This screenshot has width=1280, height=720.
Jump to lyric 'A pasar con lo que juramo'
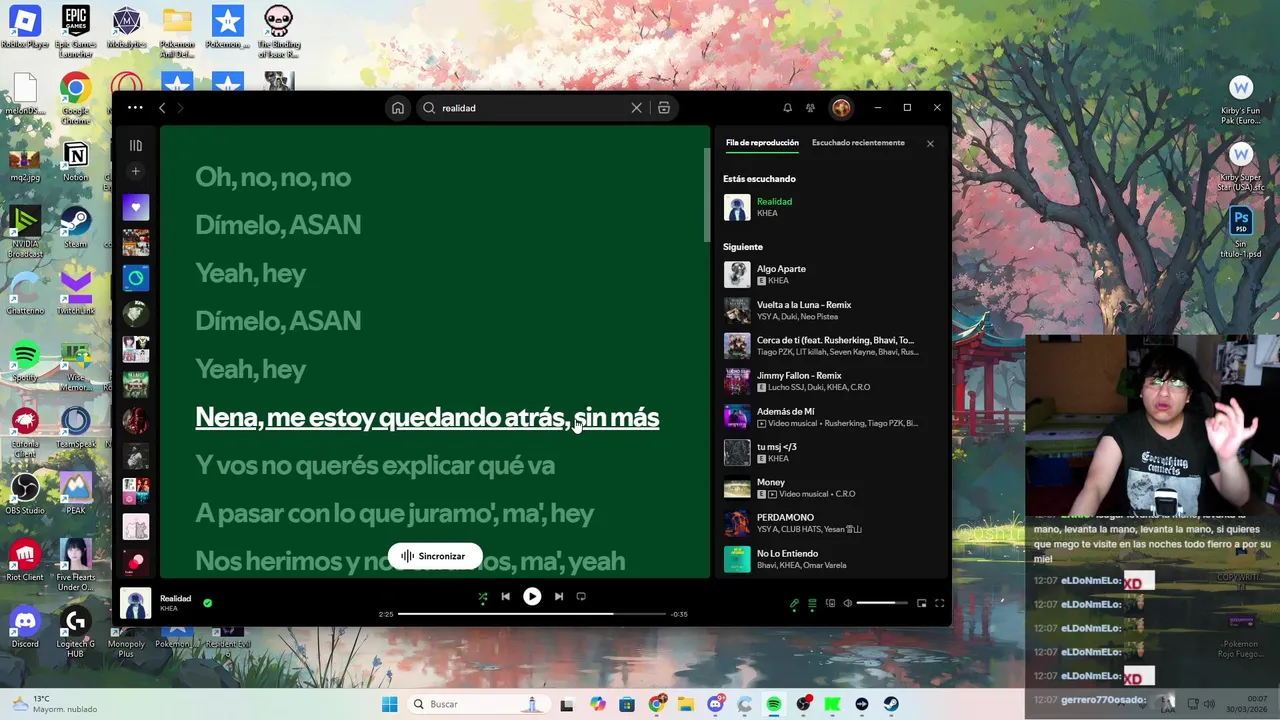tap(395, 514)
